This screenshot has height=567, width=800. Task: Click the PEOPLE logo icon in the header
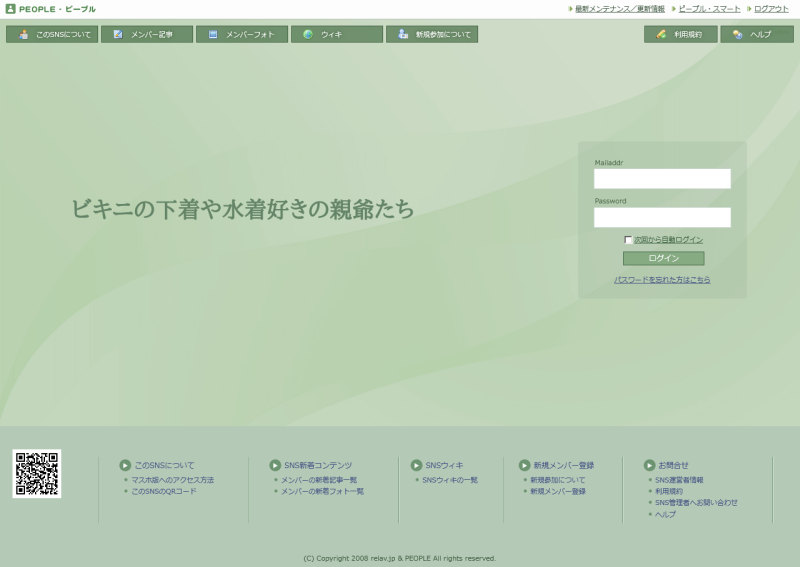11,9
